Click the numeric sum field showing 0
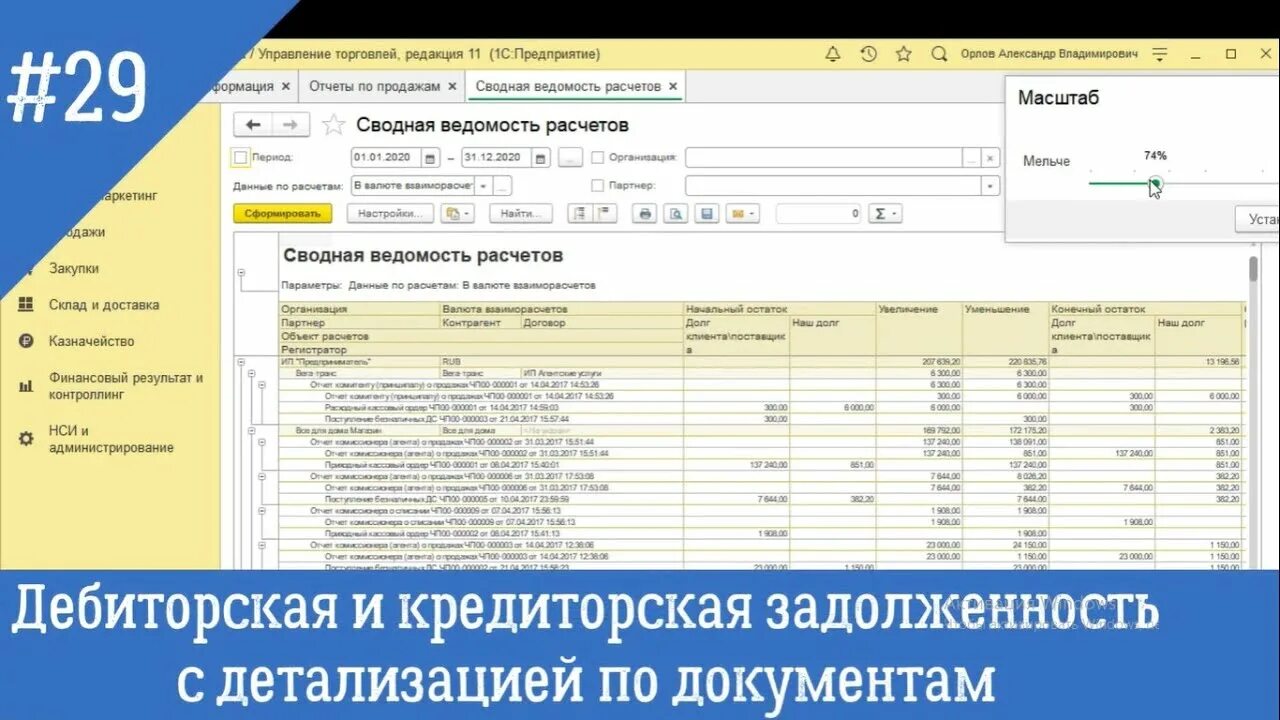Image resolution: width=1280 pixels, height=720 pixels. pos(818,213)
